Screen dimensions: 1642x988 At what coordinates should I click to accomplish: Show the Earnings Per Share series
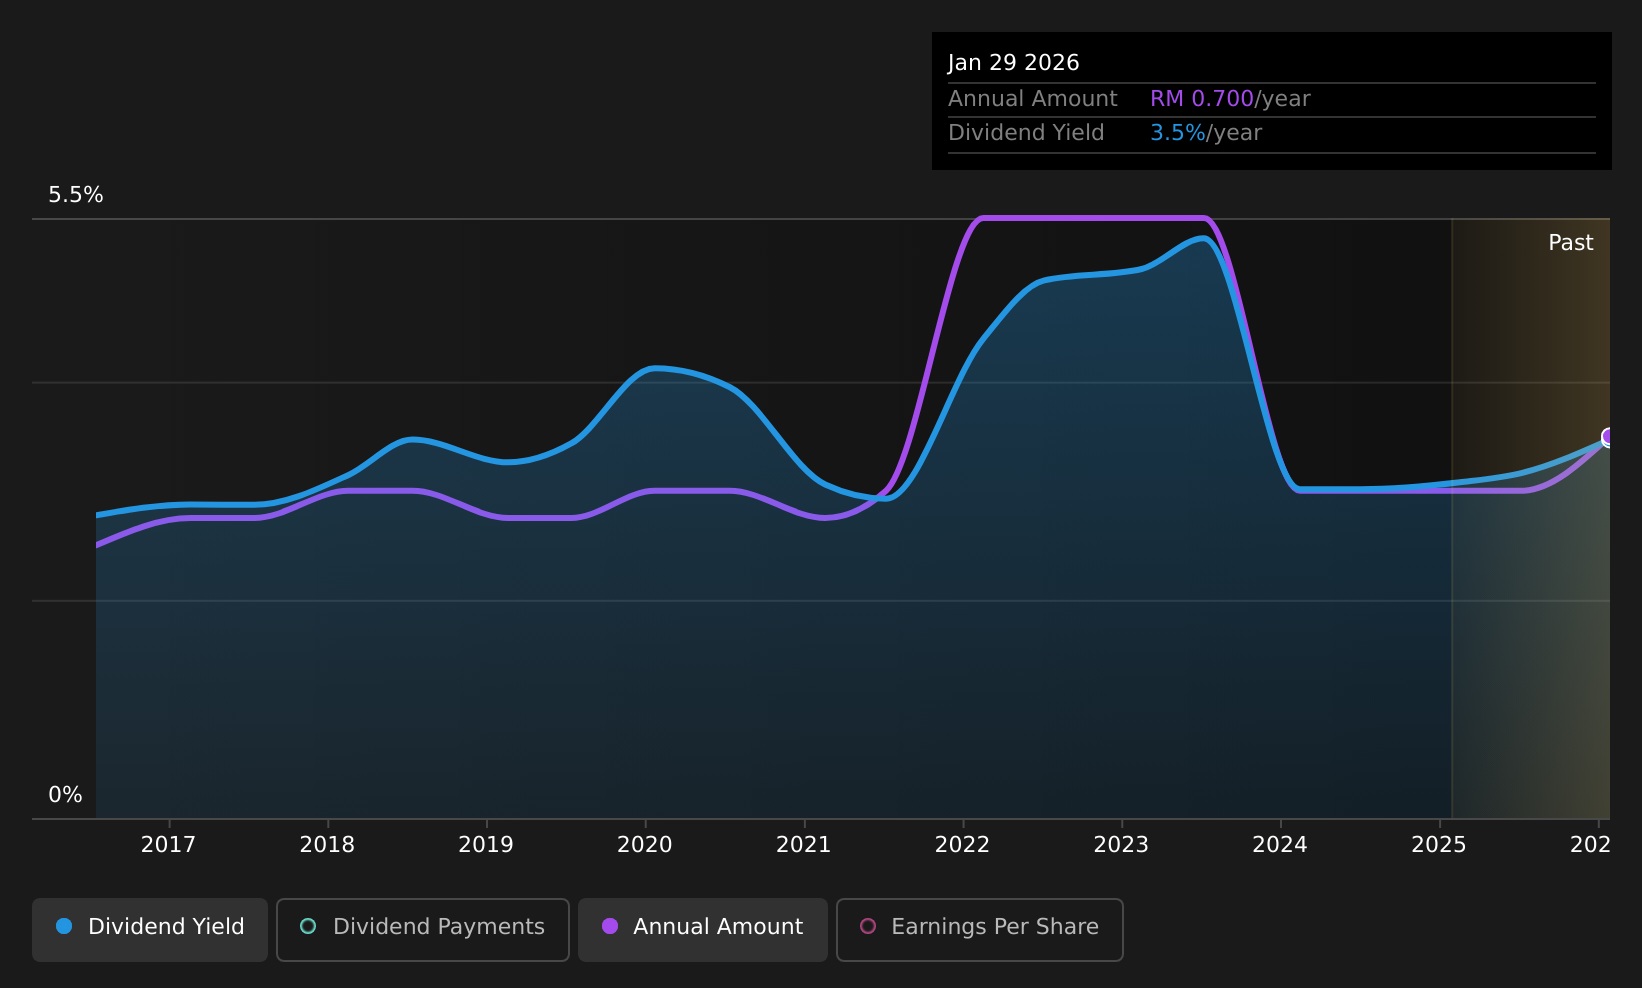(980, 929)
